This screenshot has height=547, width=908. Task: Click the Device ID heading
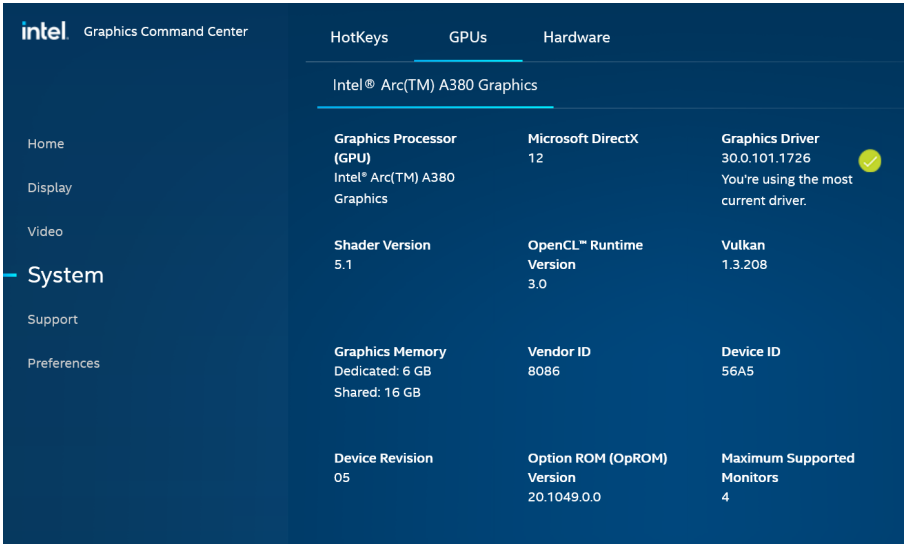pos(750,352)
